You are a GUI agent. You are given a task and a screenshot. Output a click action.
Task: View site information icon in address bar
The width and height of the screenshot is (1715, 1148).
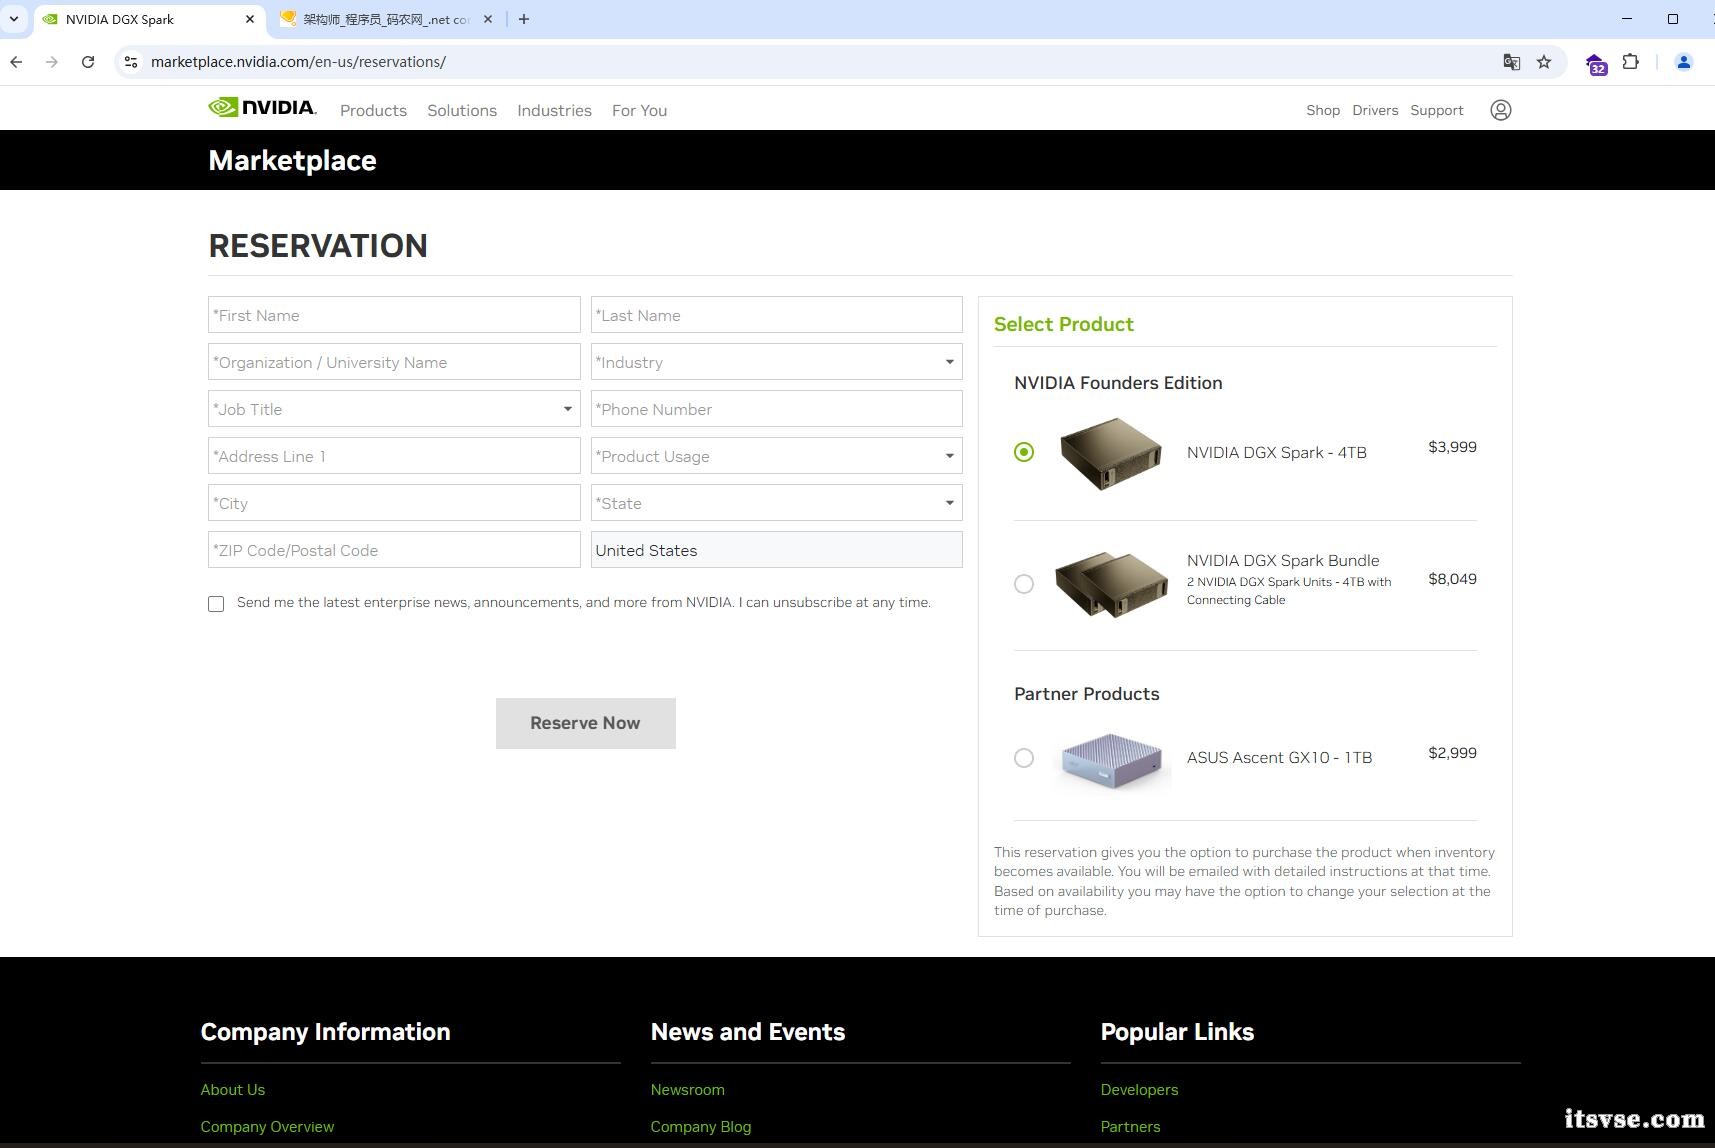tap(130, 62)
